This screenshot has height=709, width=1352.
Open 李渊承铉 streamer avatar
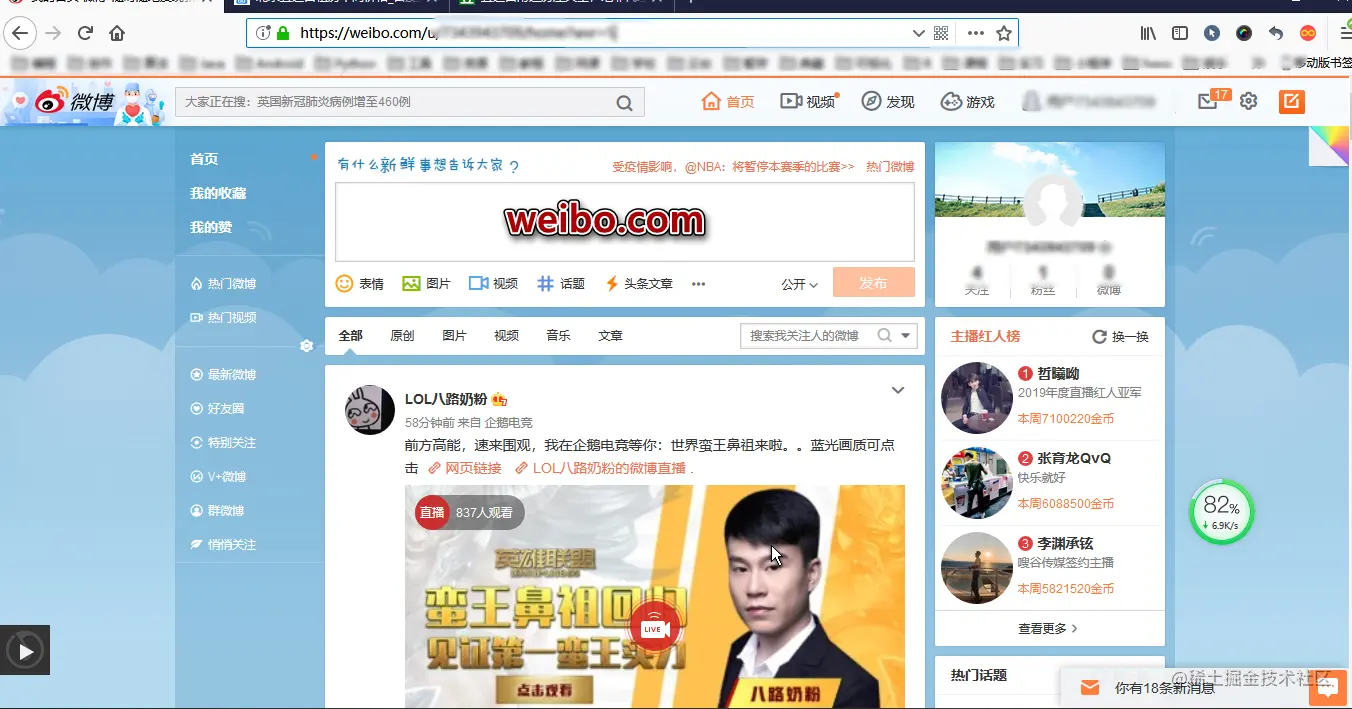point(977,568)
